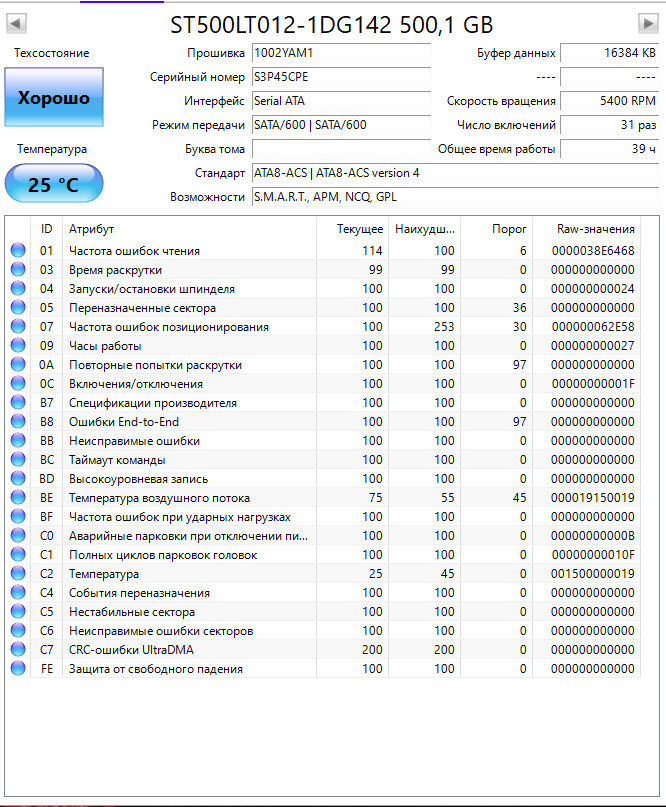This screenshot has width=666, height=807.
Task: Click the 25 °C temperature button
Action: click(x=54, y=184)
